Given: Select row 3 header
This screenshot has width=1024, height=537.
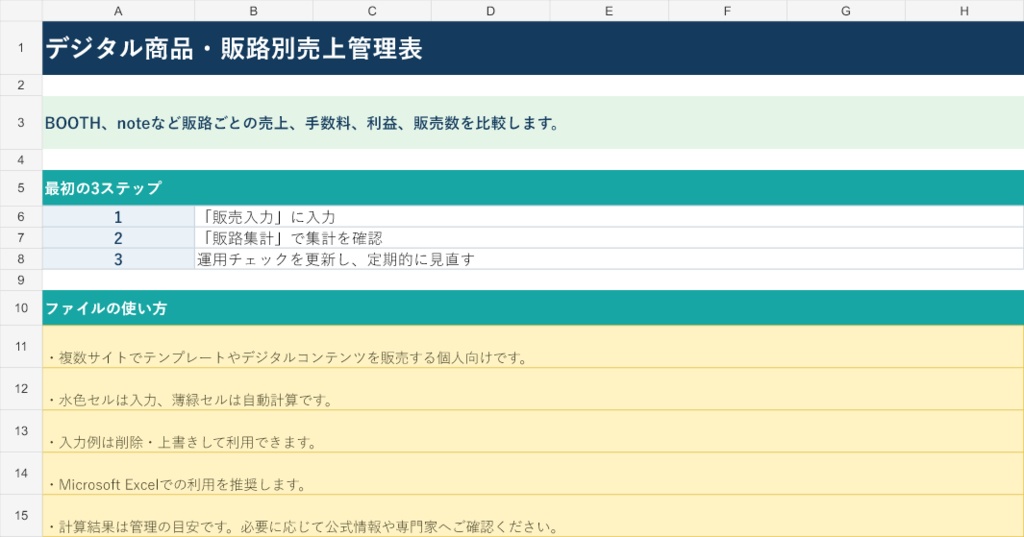Looking at the screenshot, I should 21,122.
